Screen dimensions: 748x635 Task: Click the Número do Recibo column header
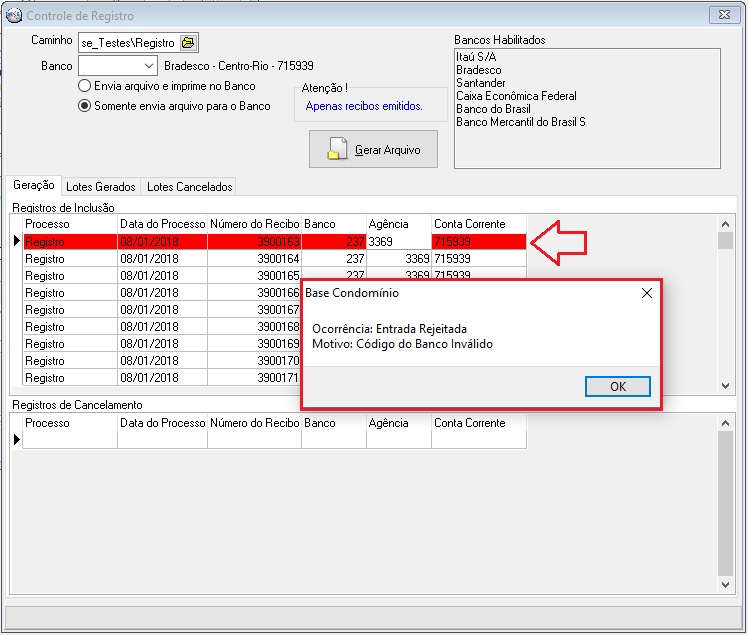click(x=254, y=224)
